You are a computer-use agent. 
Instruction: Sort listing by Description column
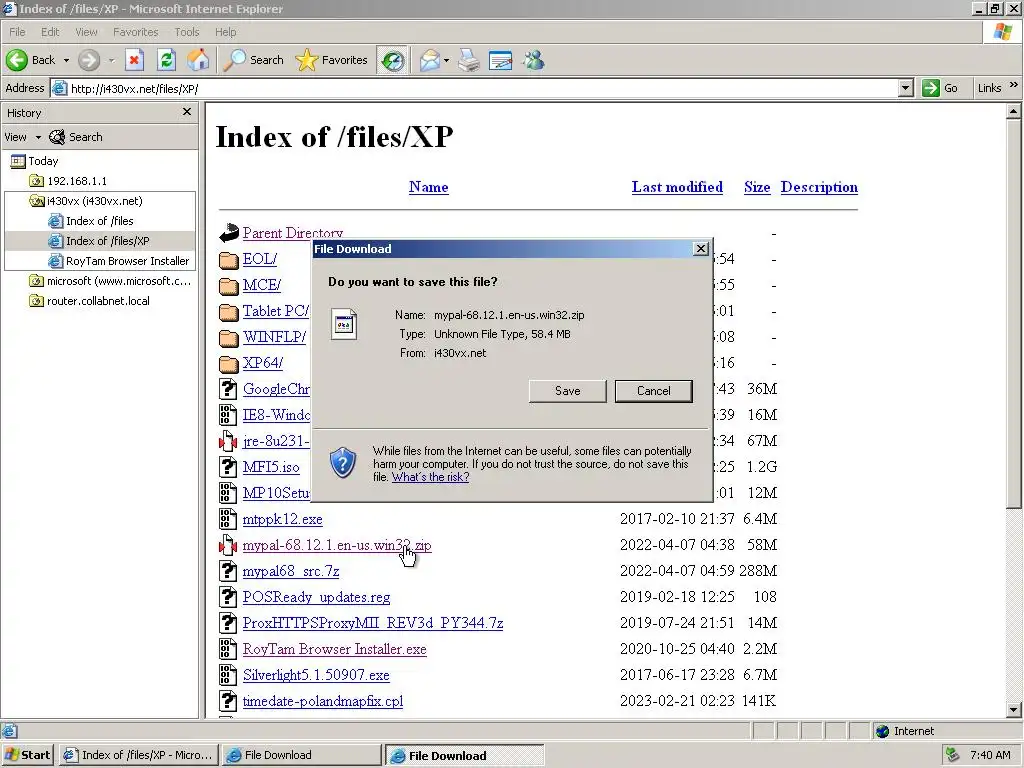819,187
